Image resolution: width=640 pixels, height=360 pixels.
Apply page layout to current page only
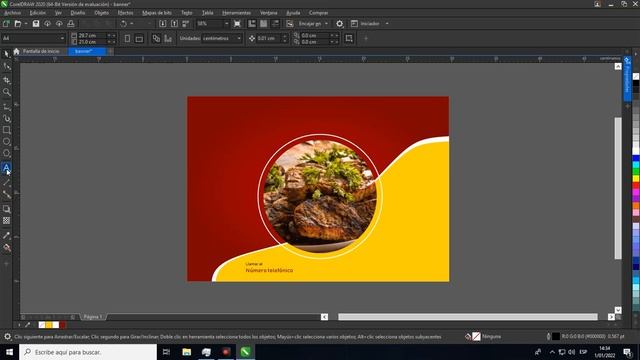pos(168,38)
